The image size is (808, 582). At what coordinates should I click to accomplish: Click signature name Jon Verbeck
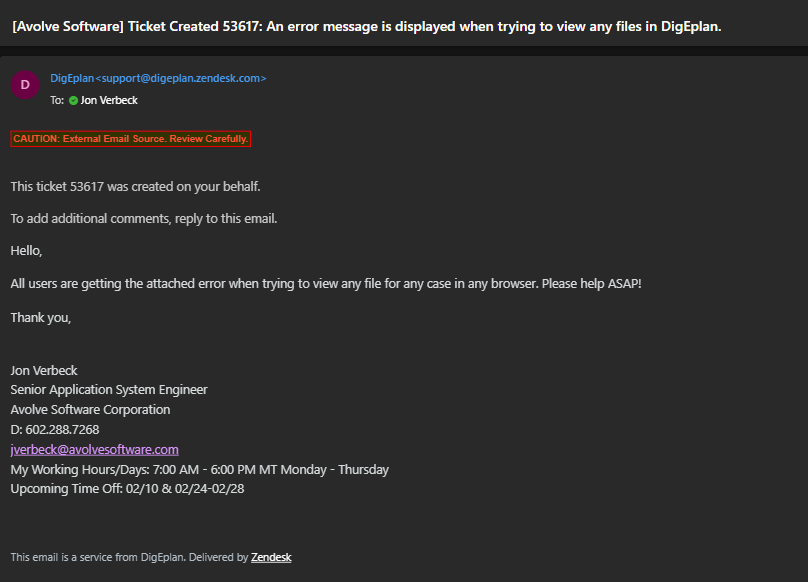[44, 371]
